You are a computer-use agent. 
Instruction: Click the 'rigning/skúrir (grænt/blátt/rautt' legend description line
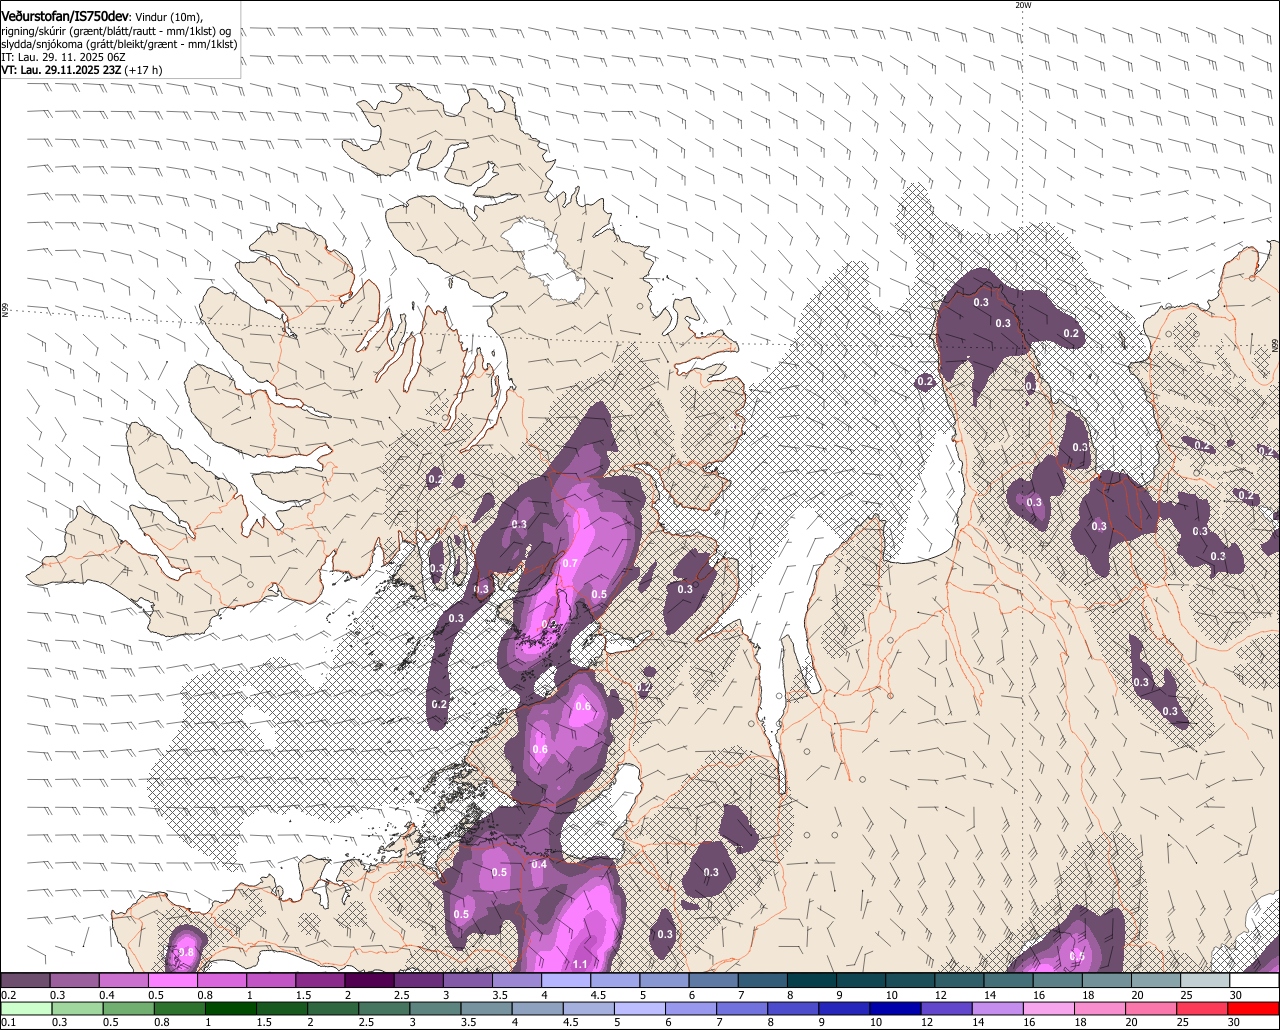pos(115,31)
